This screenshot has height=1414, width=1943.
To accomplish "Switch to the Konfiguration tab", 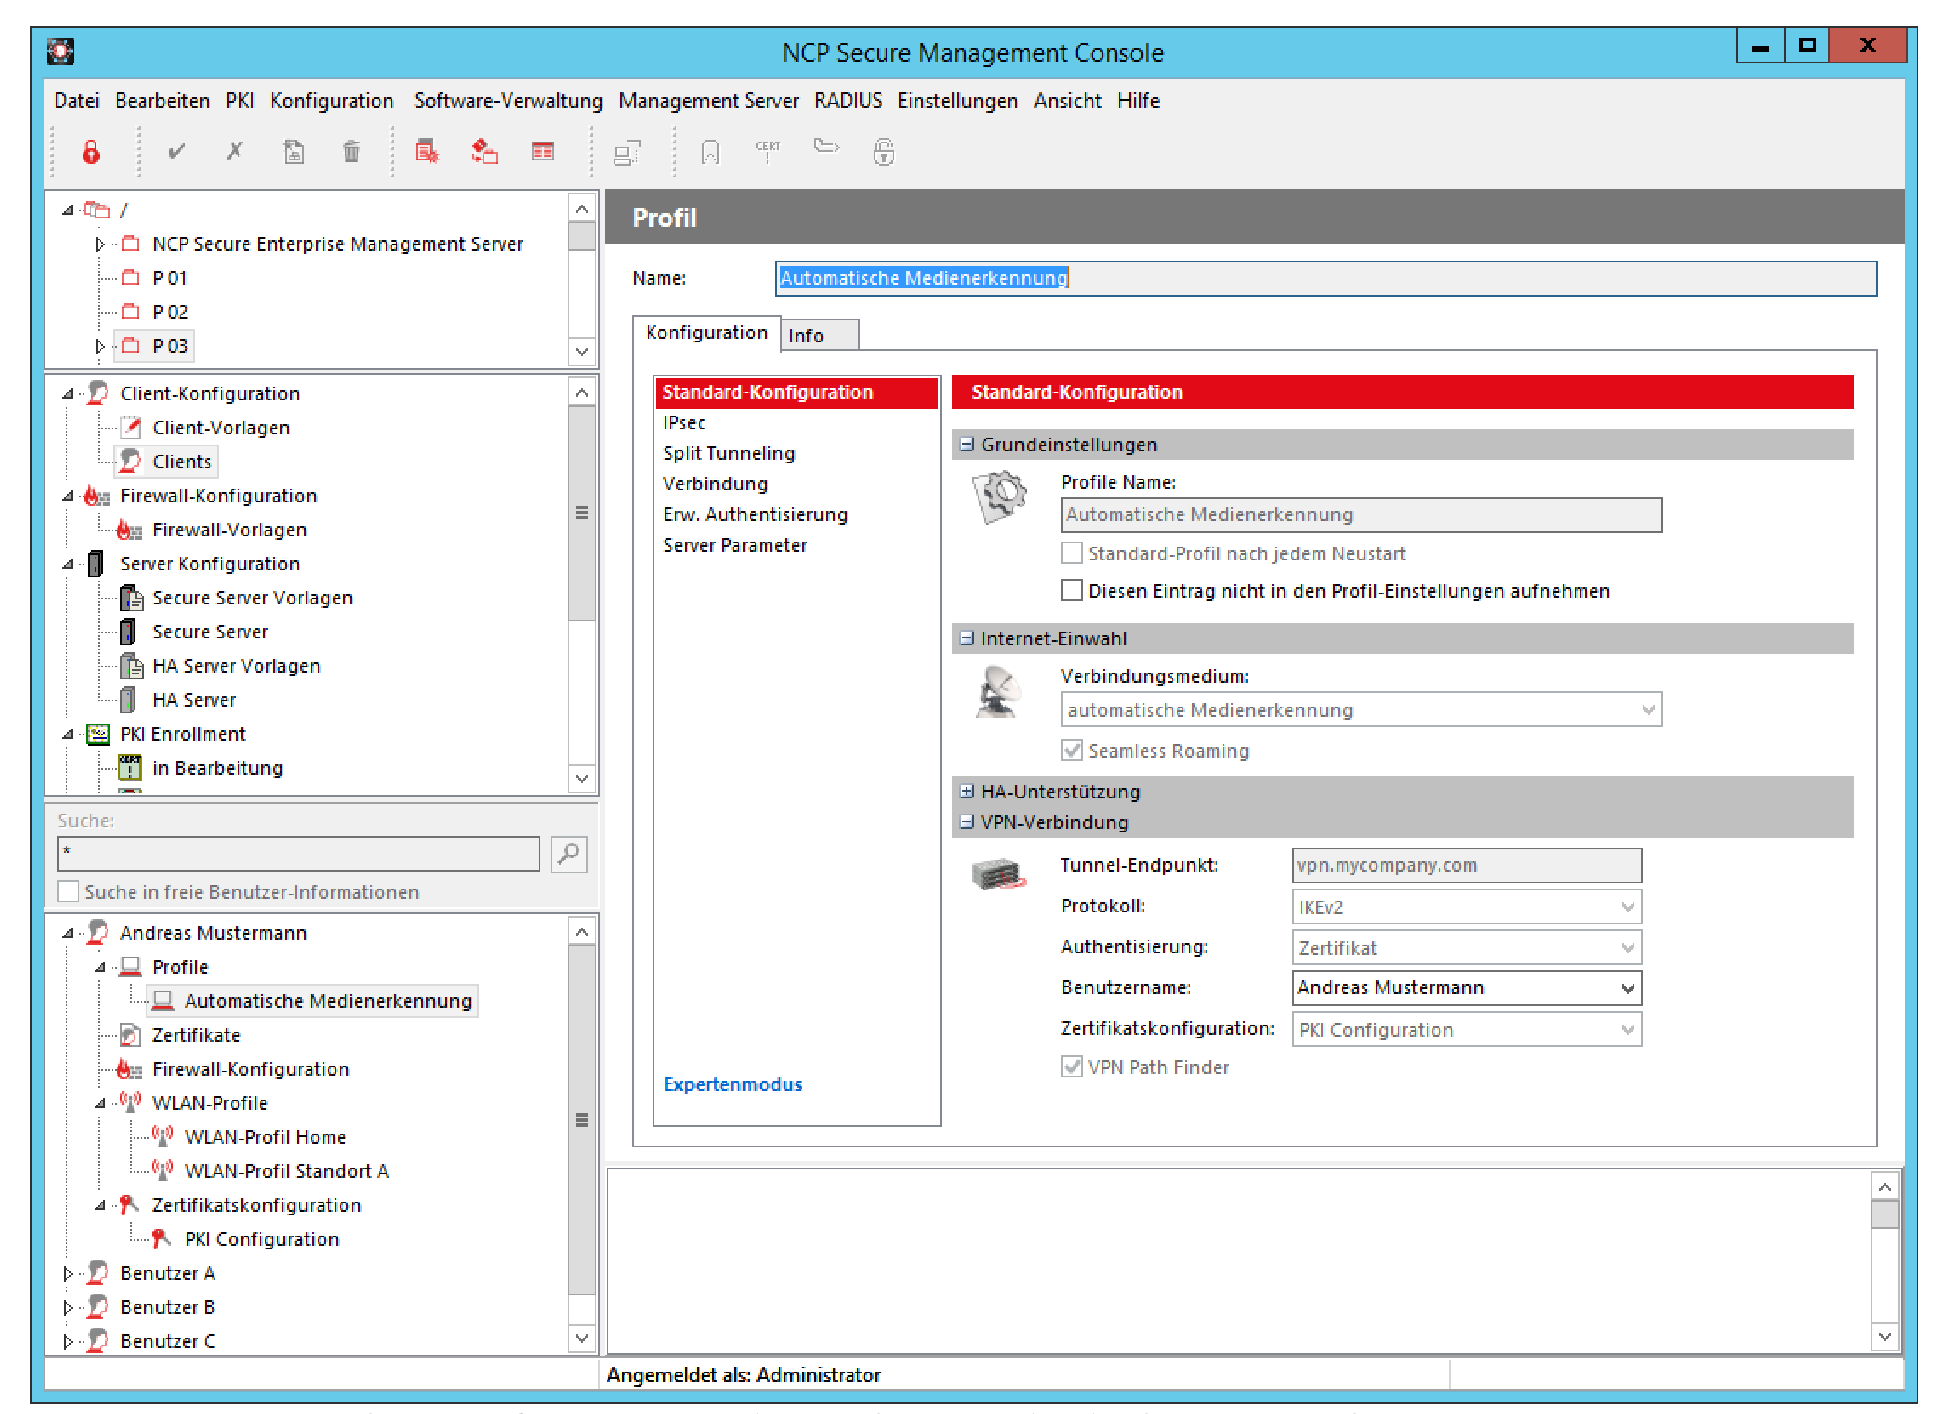I will coord(706,333).
